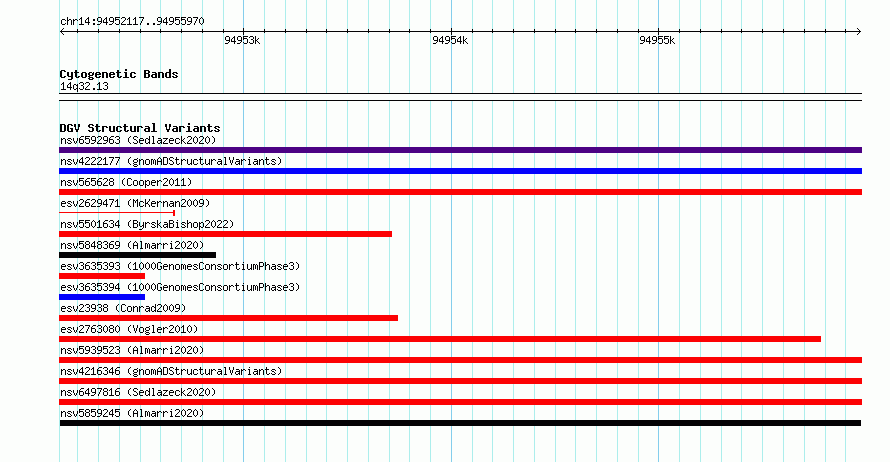Select the 14q32.13 band label
This screenshot has width=890, height=462.
click(84, 86)
